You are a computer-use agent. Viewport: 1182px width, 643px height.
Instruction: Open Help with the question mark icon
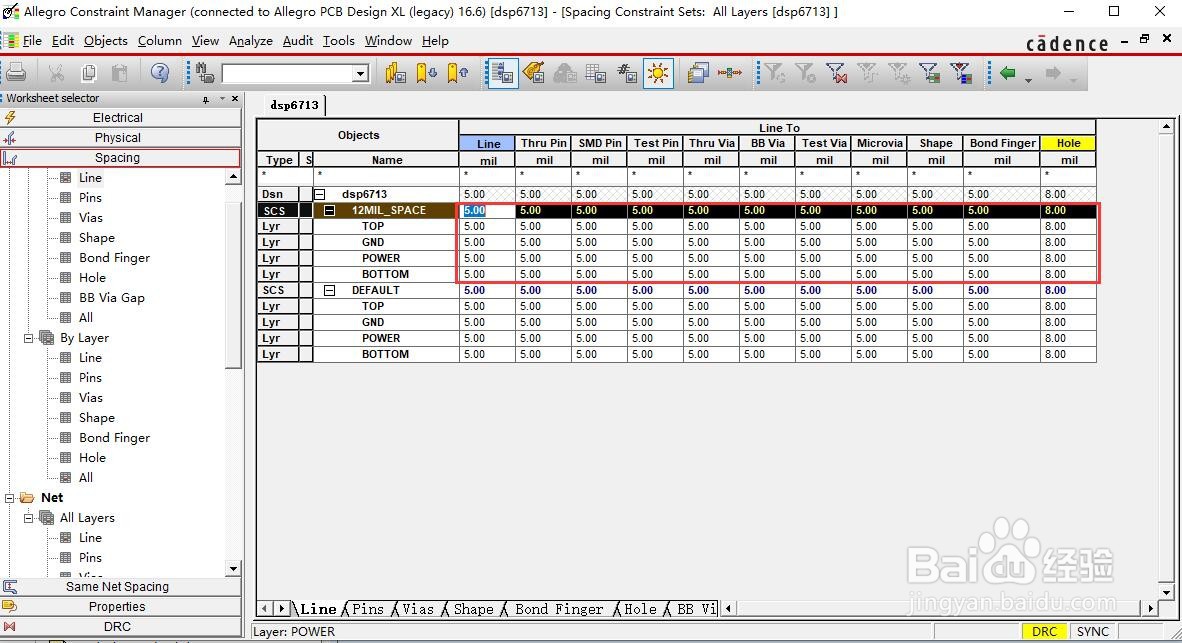coord(160,72)
